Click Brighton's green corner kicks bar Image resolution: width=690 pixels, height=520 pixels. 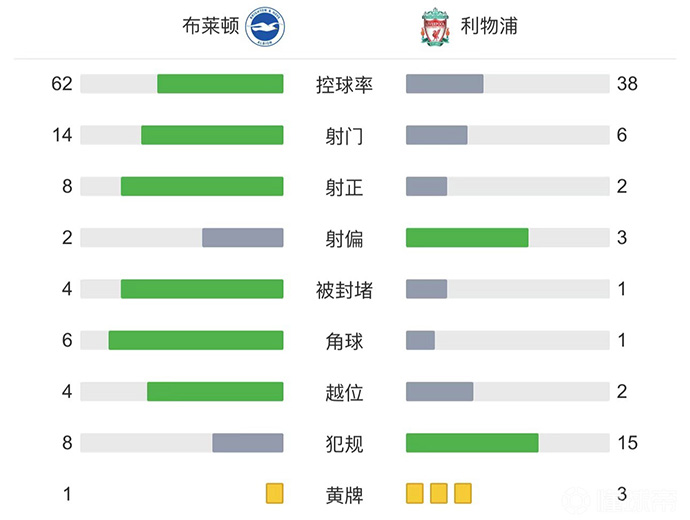click(x=196, y=340)
